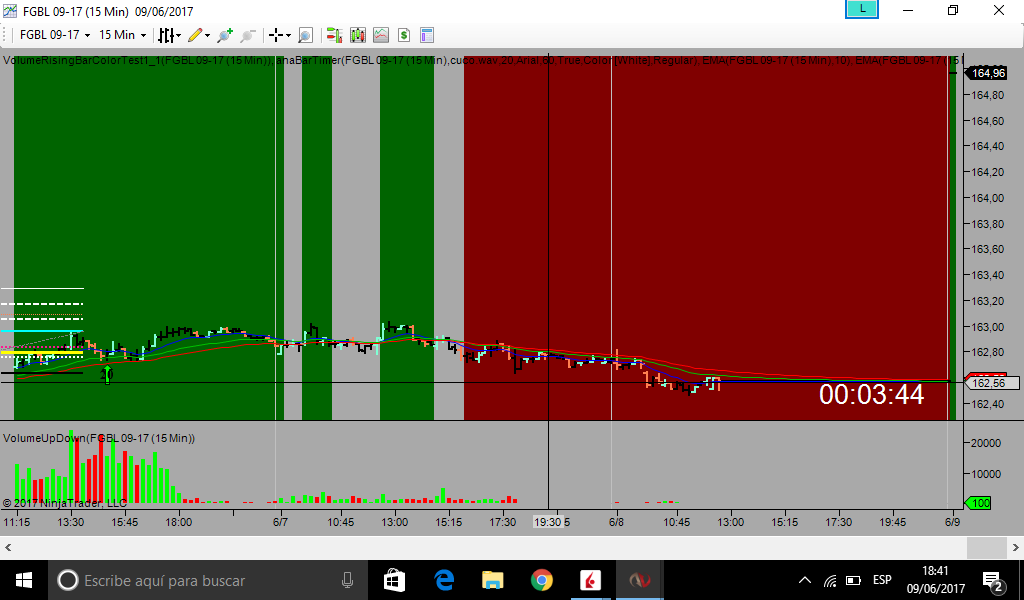Open the strategies dollar icon
Image resolution: width=1024 pixels, height=600 pixels.
click(x=404, y=35)
